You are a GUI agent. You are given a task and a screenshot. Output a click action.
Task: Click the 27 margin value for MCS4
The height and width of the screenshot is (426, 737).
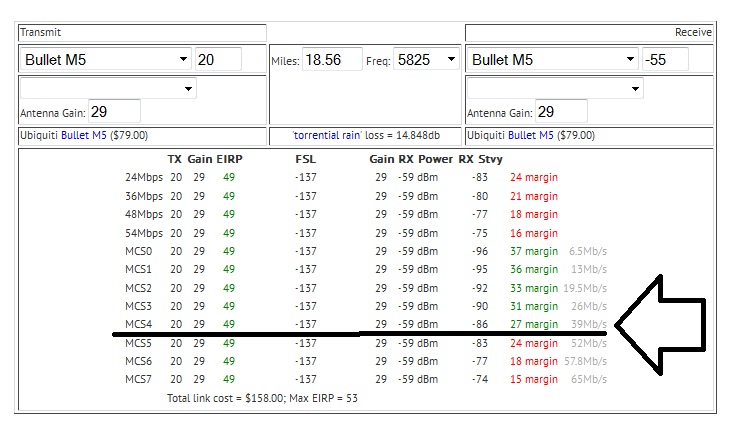click(x=534, y=324)
